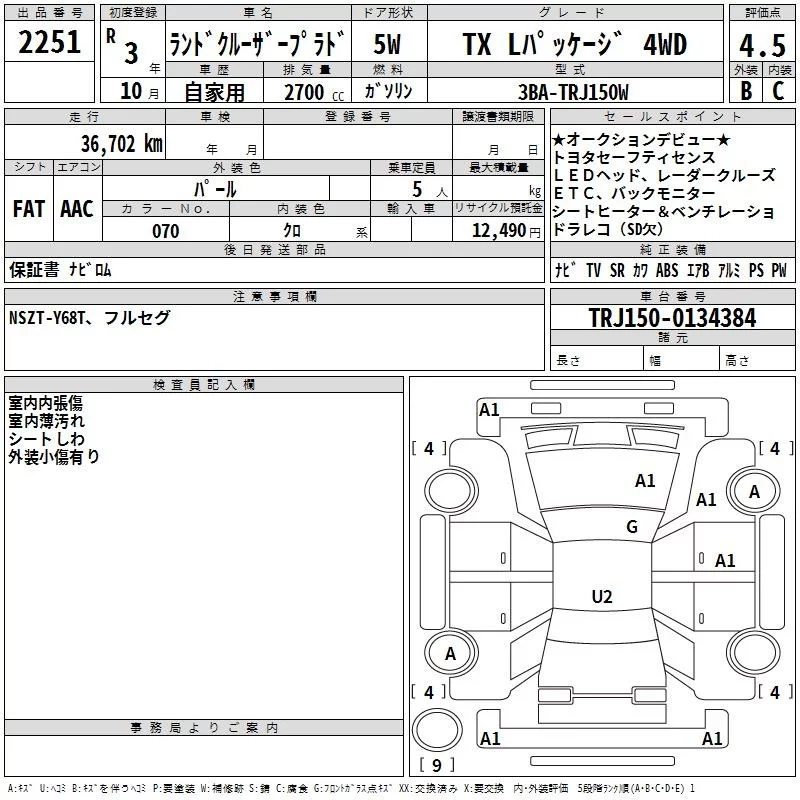Viewport: 800px width, 800px height.
Task: Select the shift type FAT
Action: (x=29, y=209)
